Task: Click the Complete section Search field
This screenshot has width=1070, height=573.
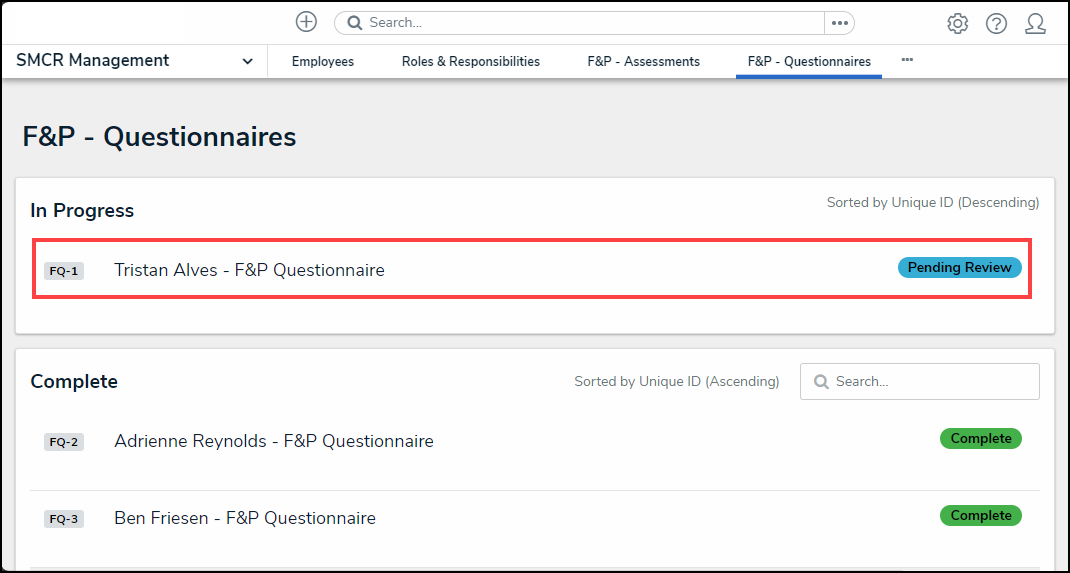Action: pos(930,382)
